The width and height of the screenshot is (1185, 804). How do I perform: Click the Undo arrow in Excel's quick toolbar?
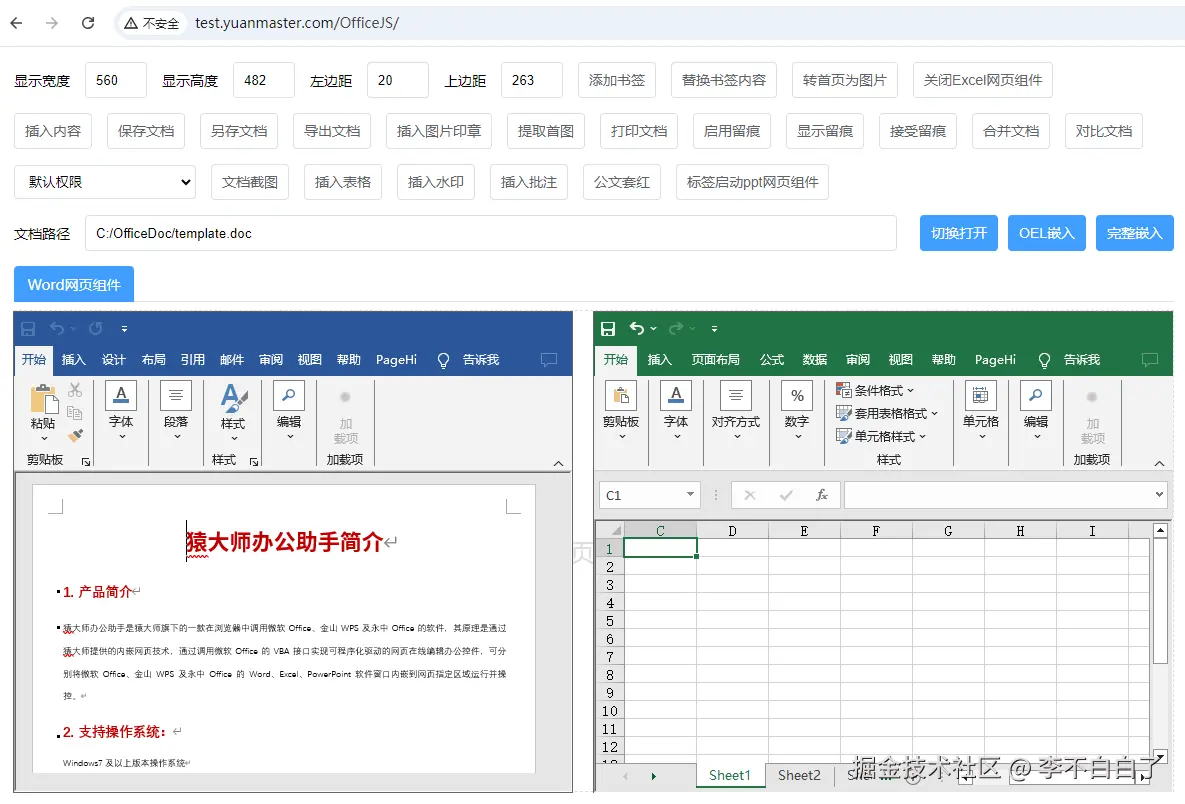637,328
